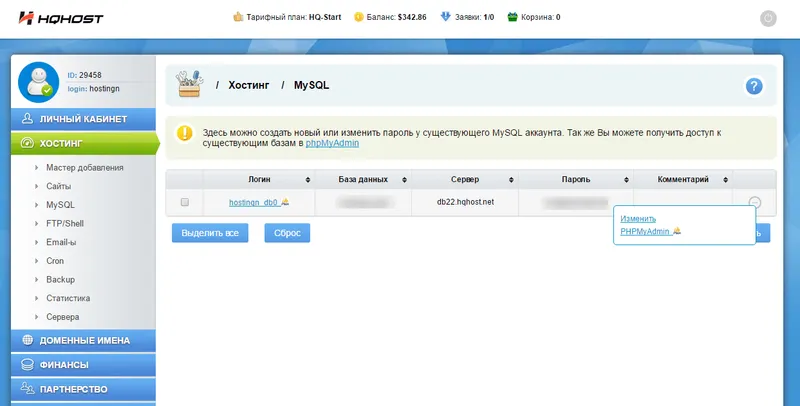Open the help question mark icon

click(754, 86)
